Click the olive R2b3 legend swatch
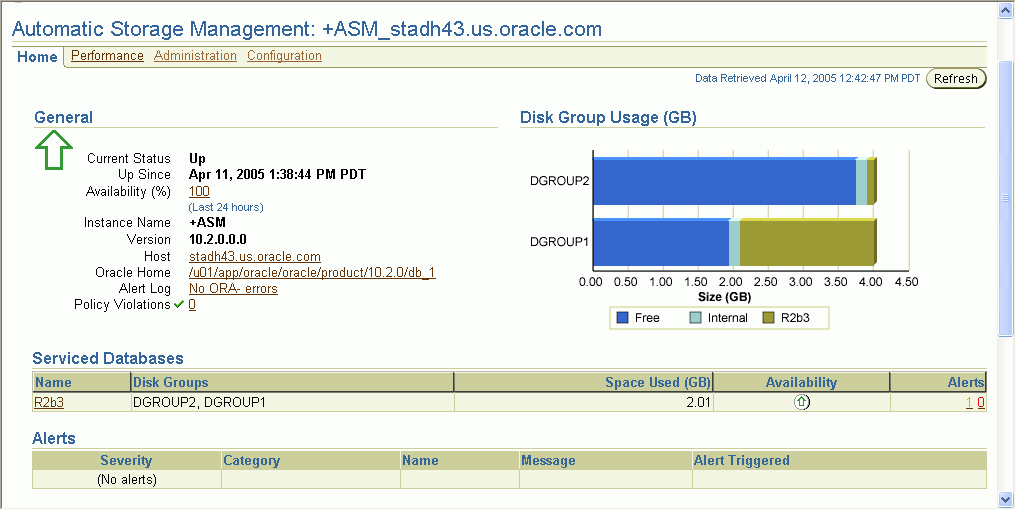 coord(769,318)
